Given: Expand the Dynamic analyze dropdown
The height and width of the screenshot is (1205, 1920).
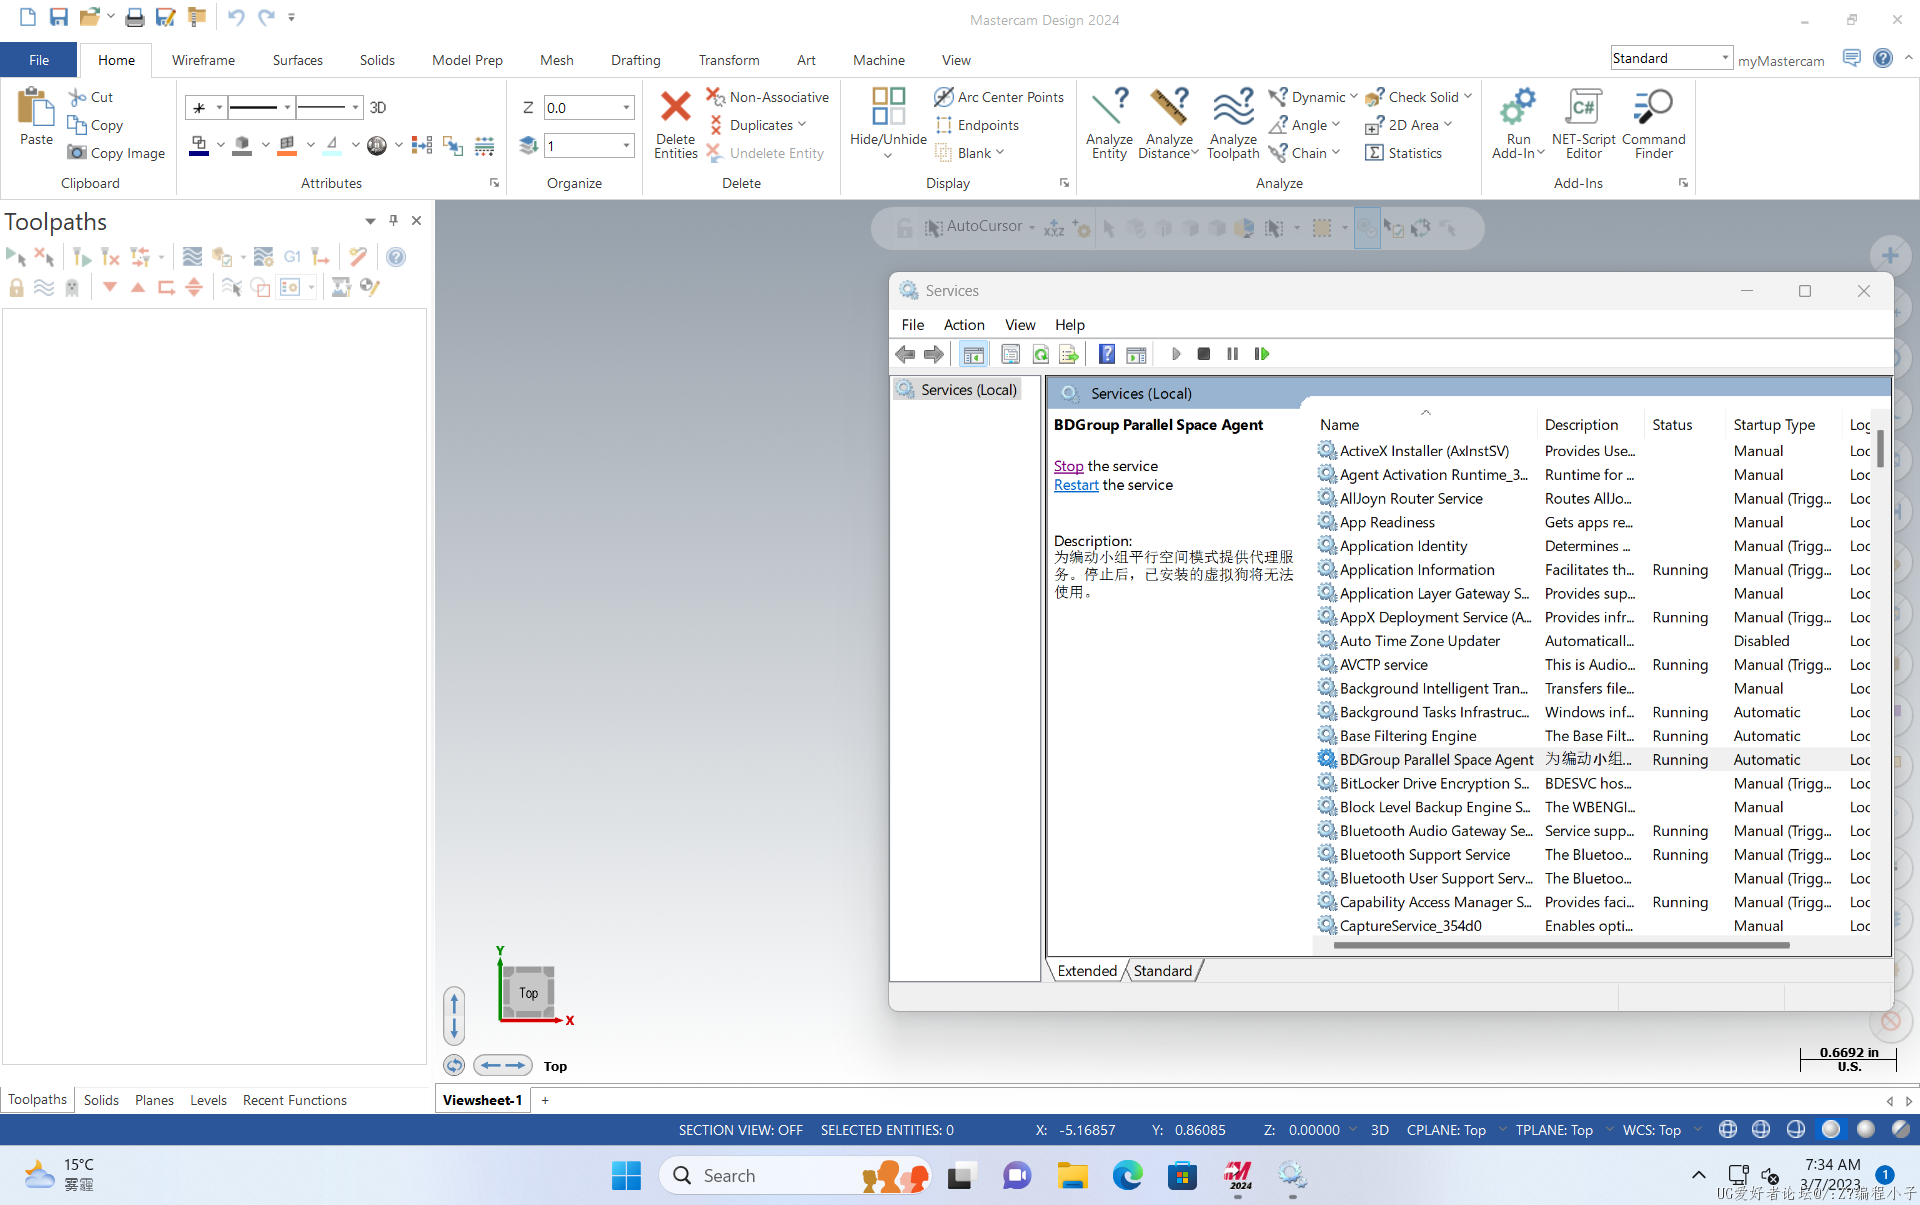Looking at the screenshot, I should tap(1354, 97).
